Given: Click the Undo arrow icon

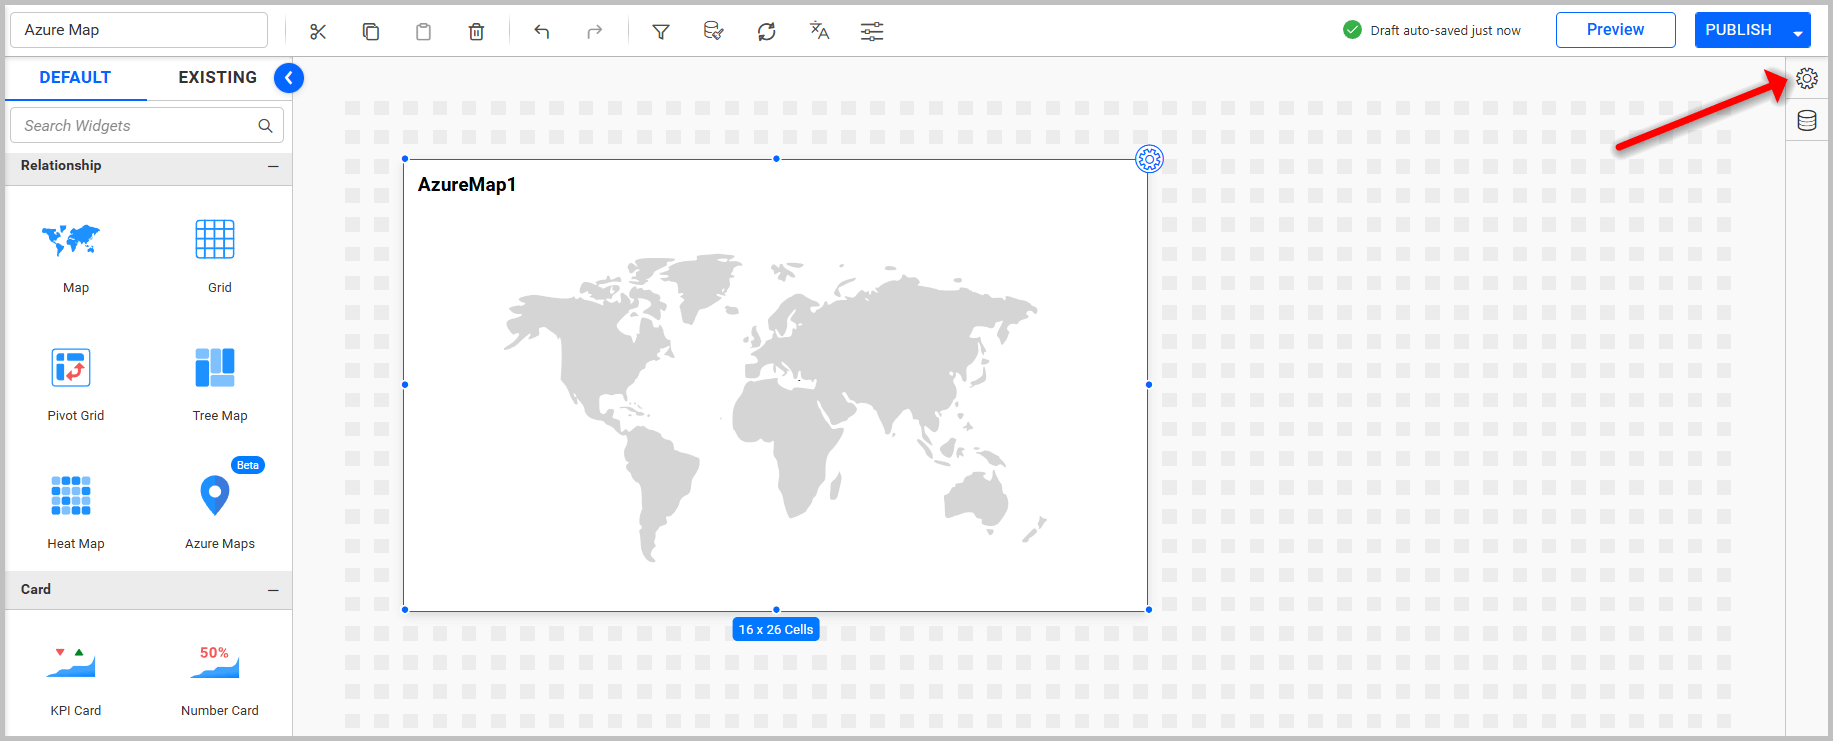Looking at the screenshot, I should [x=542, y=32].
